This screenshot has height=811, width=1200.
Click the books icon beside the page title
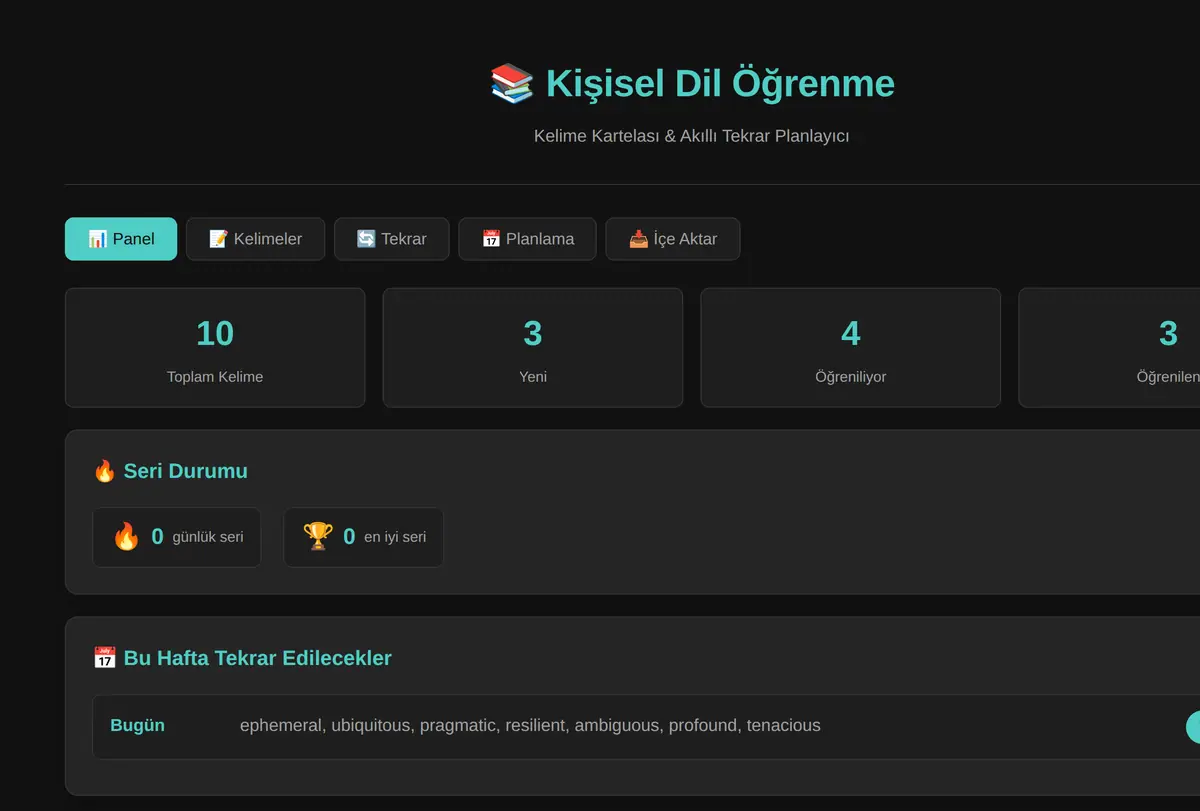tap(512, 83)
